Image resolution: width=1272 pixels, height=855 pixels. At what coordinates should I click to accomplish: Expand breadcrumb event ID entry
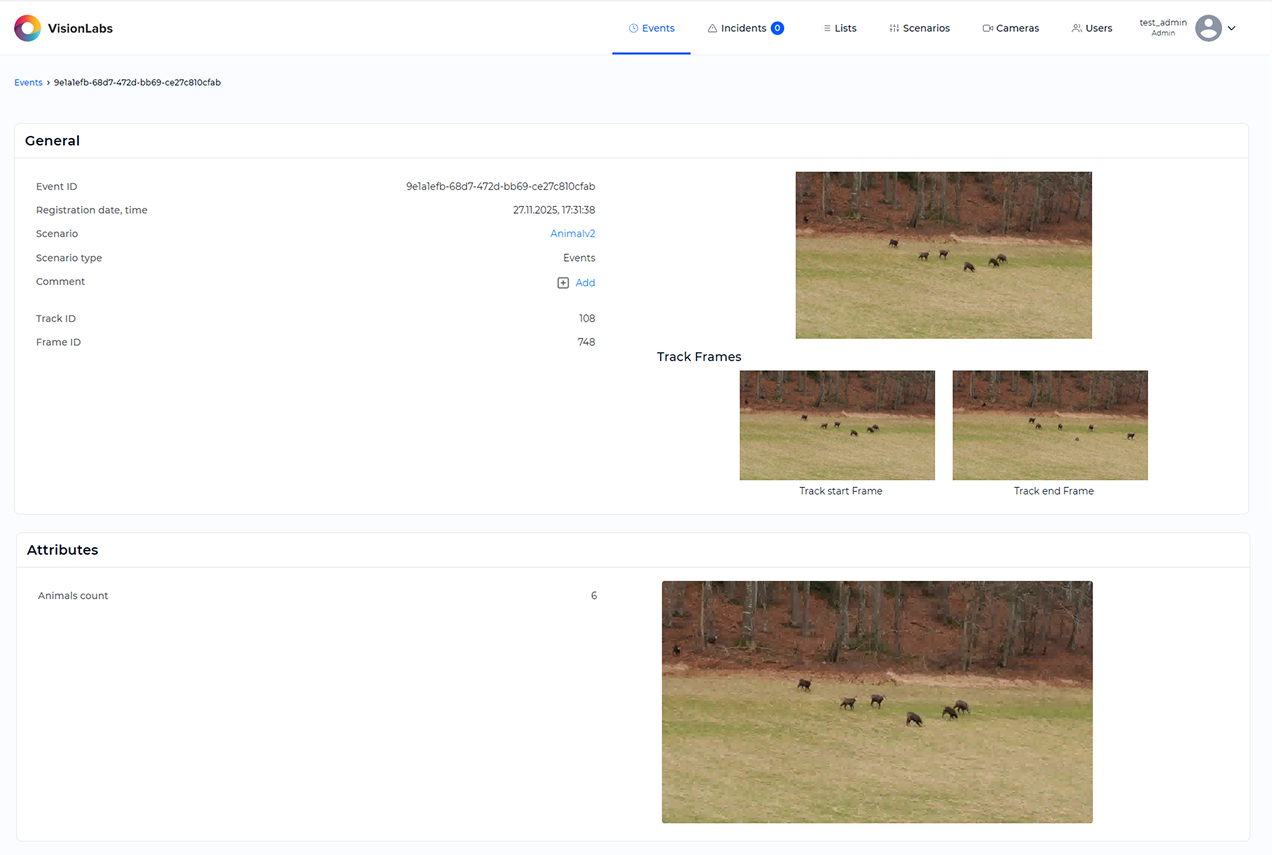137,82
